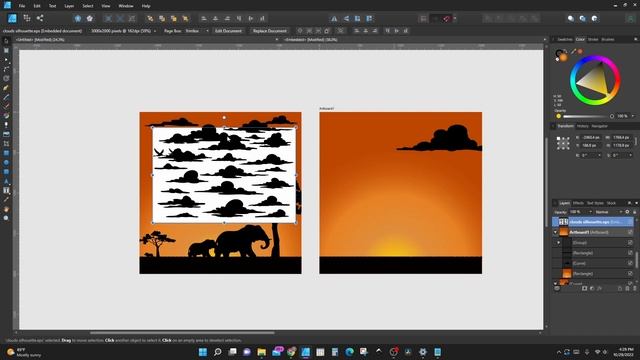Select transform anchor point top-left
This screenshot has height=360, width=640.
tap(558, 138)
